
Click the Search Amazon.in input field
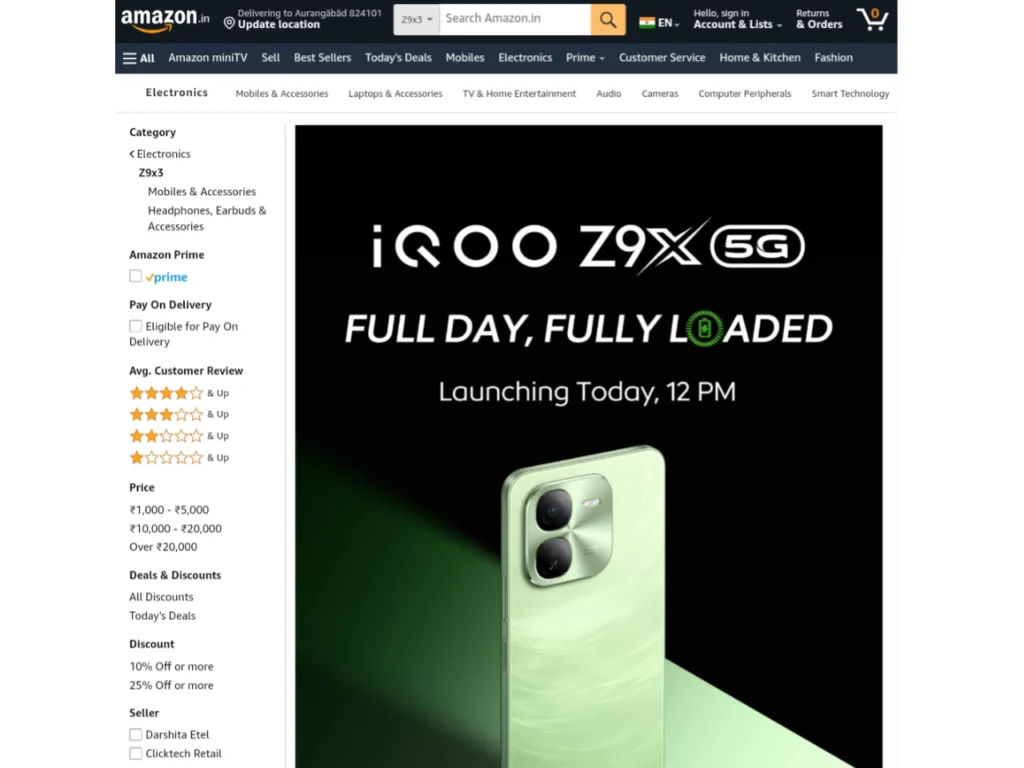(x=515, y=20)
